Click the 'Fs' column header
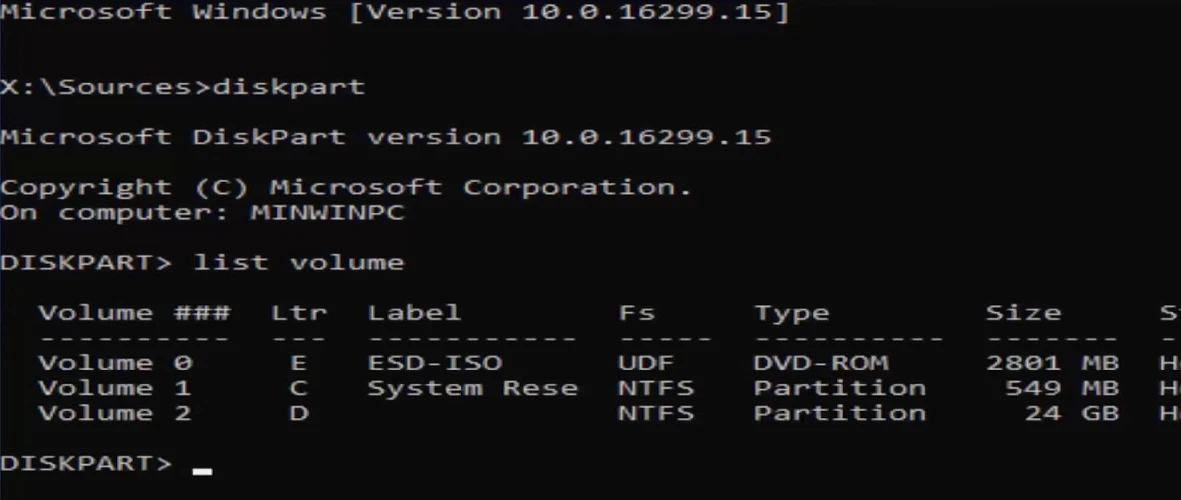The height and width of the screenshot is (500, 1181). coord(636,313)
